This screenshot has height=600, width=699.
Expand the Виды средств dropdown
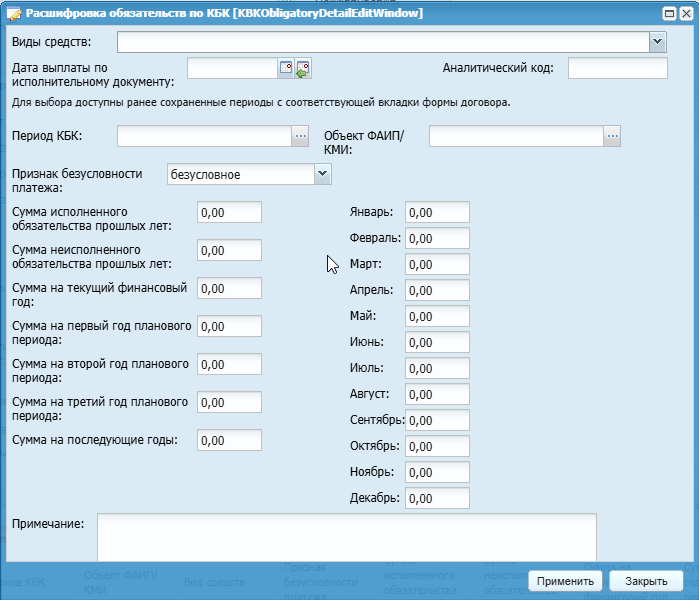pos(657,42)
